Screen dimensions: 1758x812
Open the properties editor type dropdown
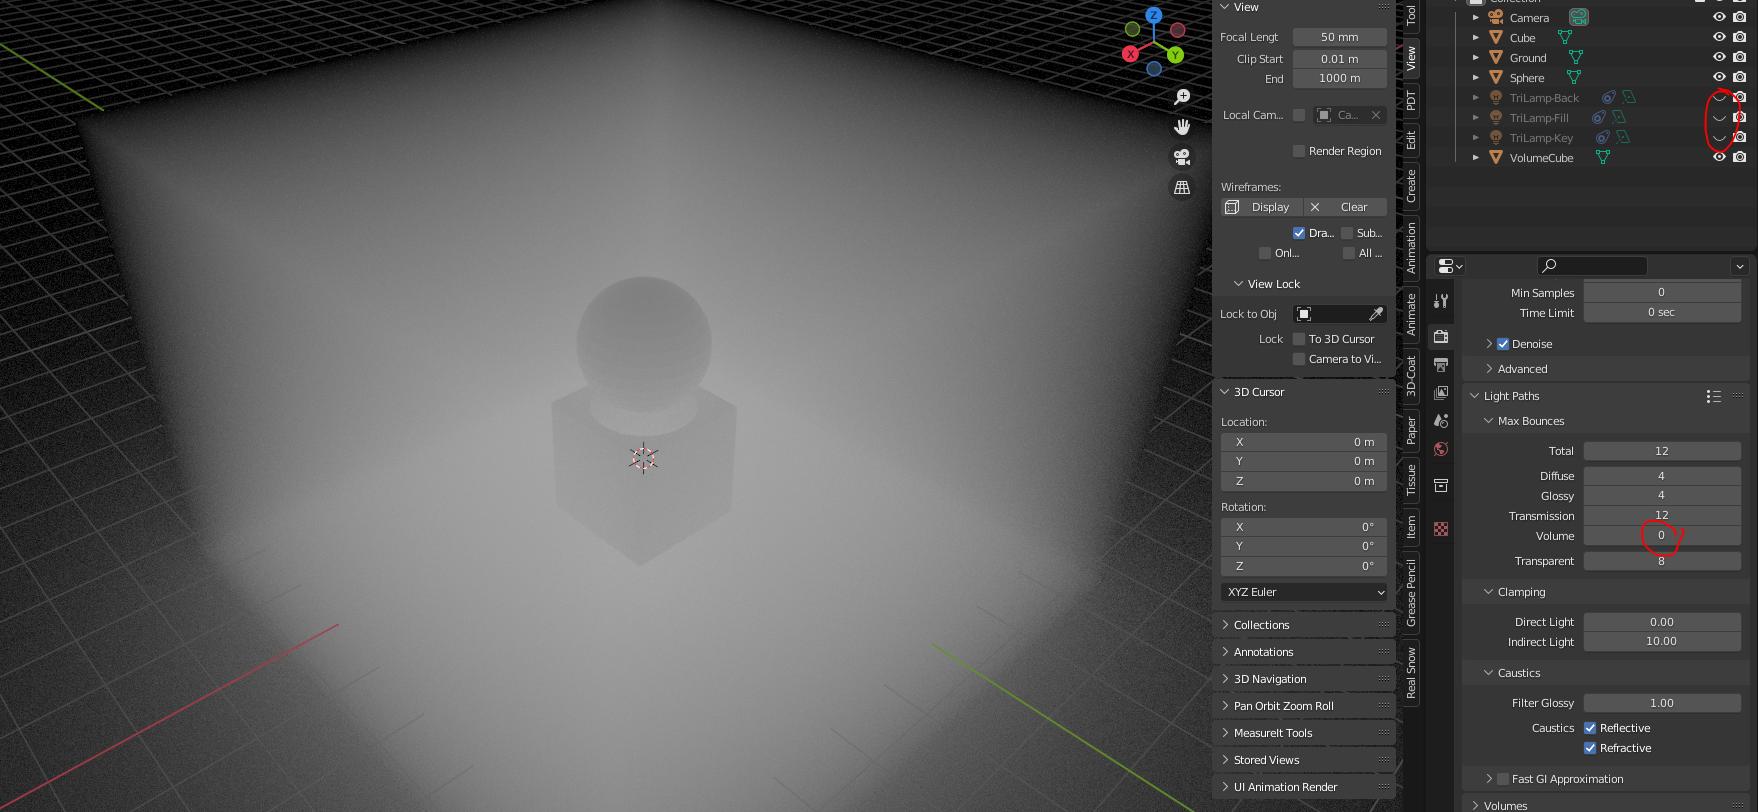(1450, 266)
